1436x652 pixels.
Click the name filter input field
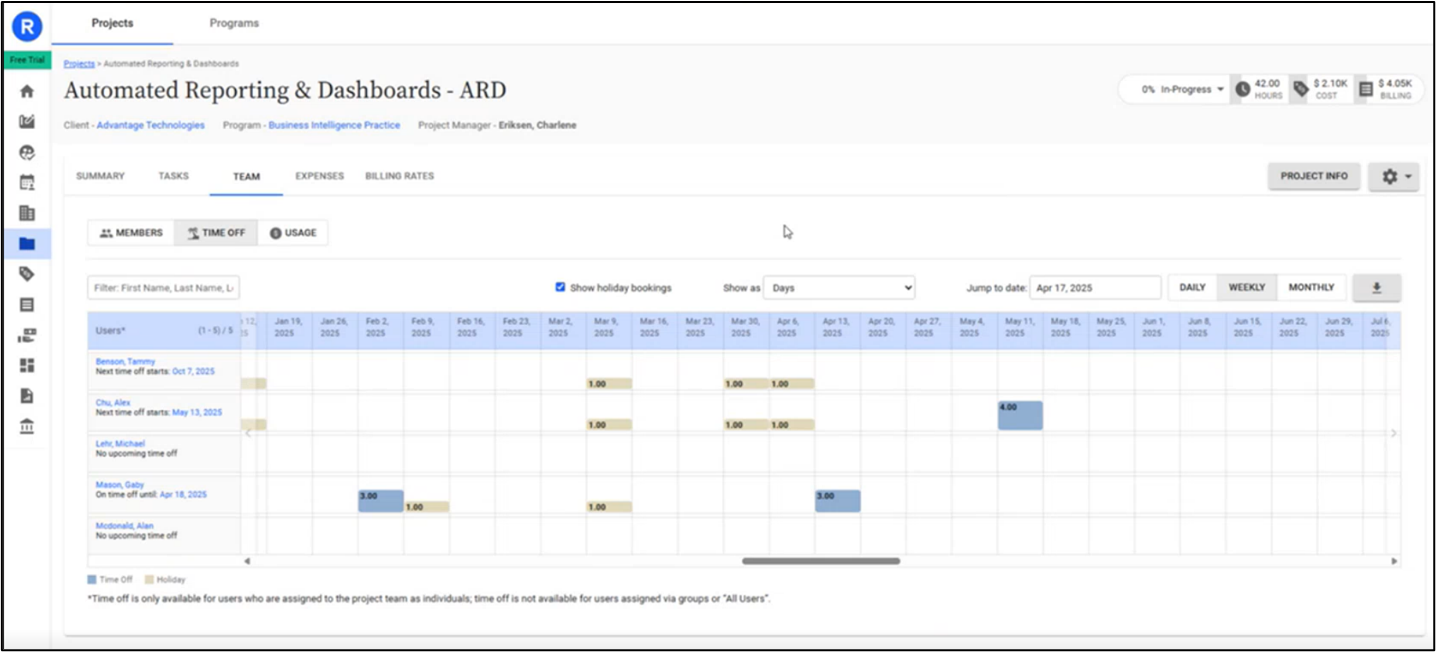coord(164,288)
